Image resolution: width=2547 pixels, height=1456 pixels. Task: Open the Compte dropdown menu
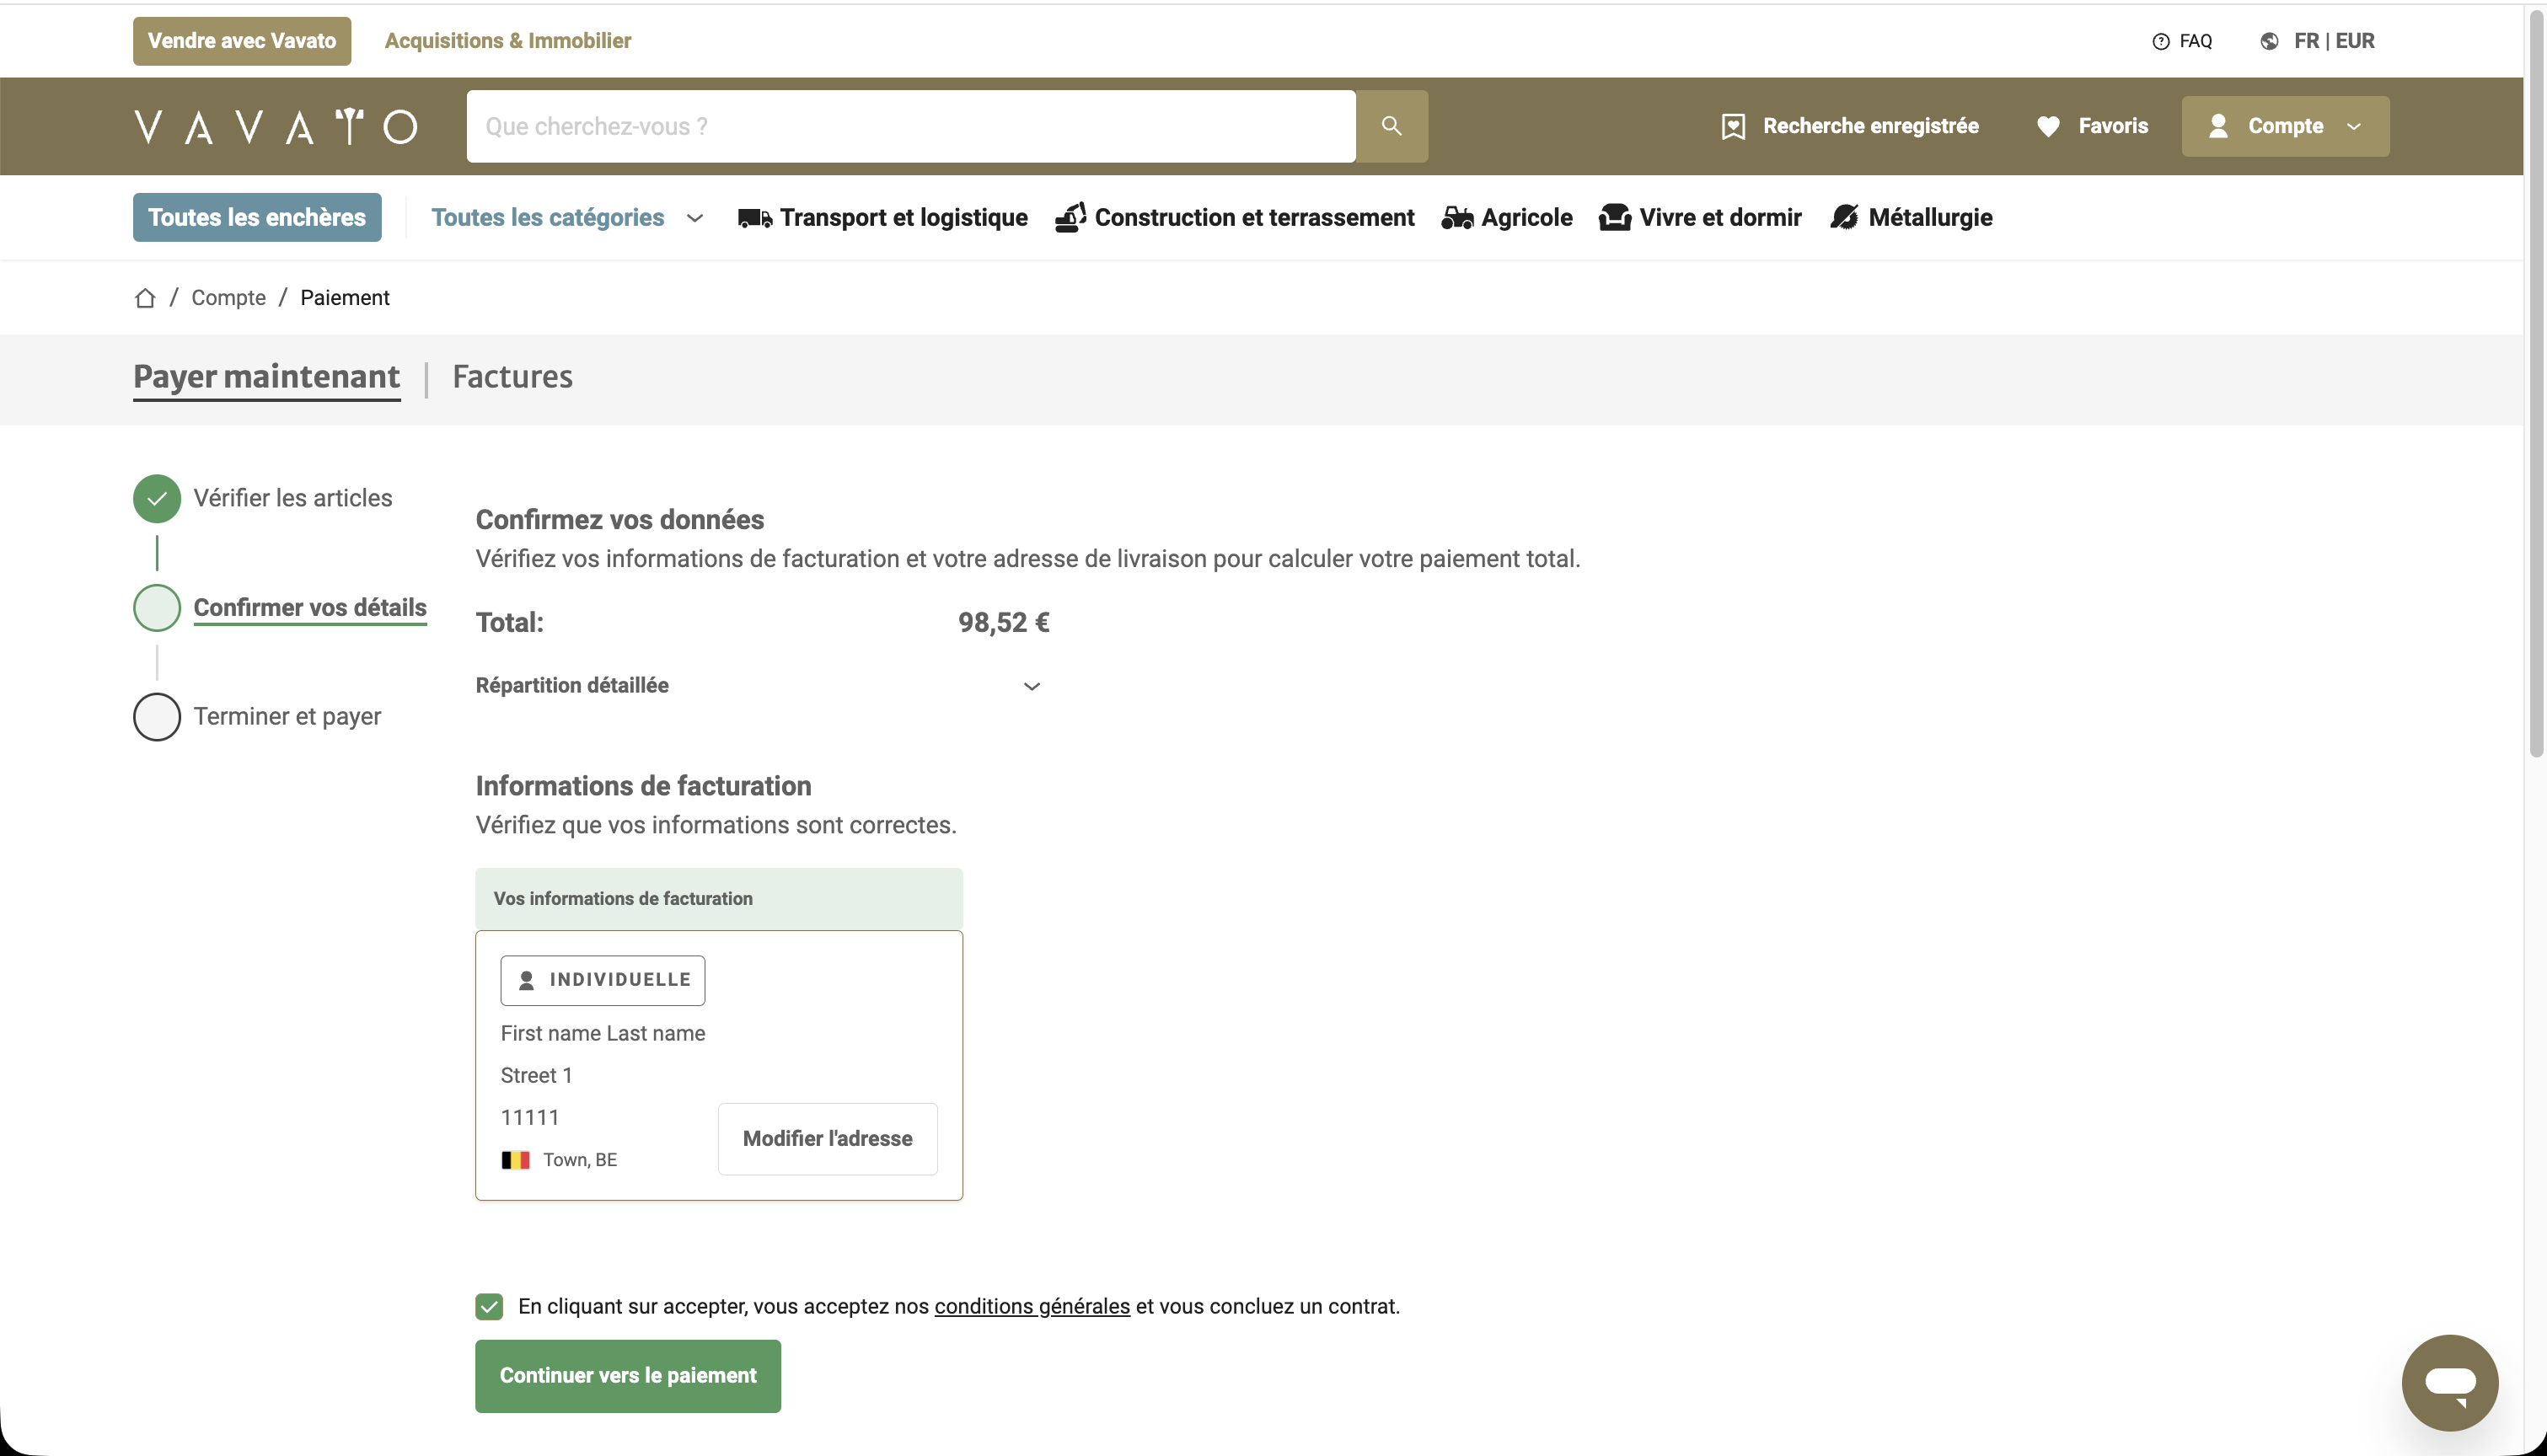pyautogui.click(x=2285, y=126)
